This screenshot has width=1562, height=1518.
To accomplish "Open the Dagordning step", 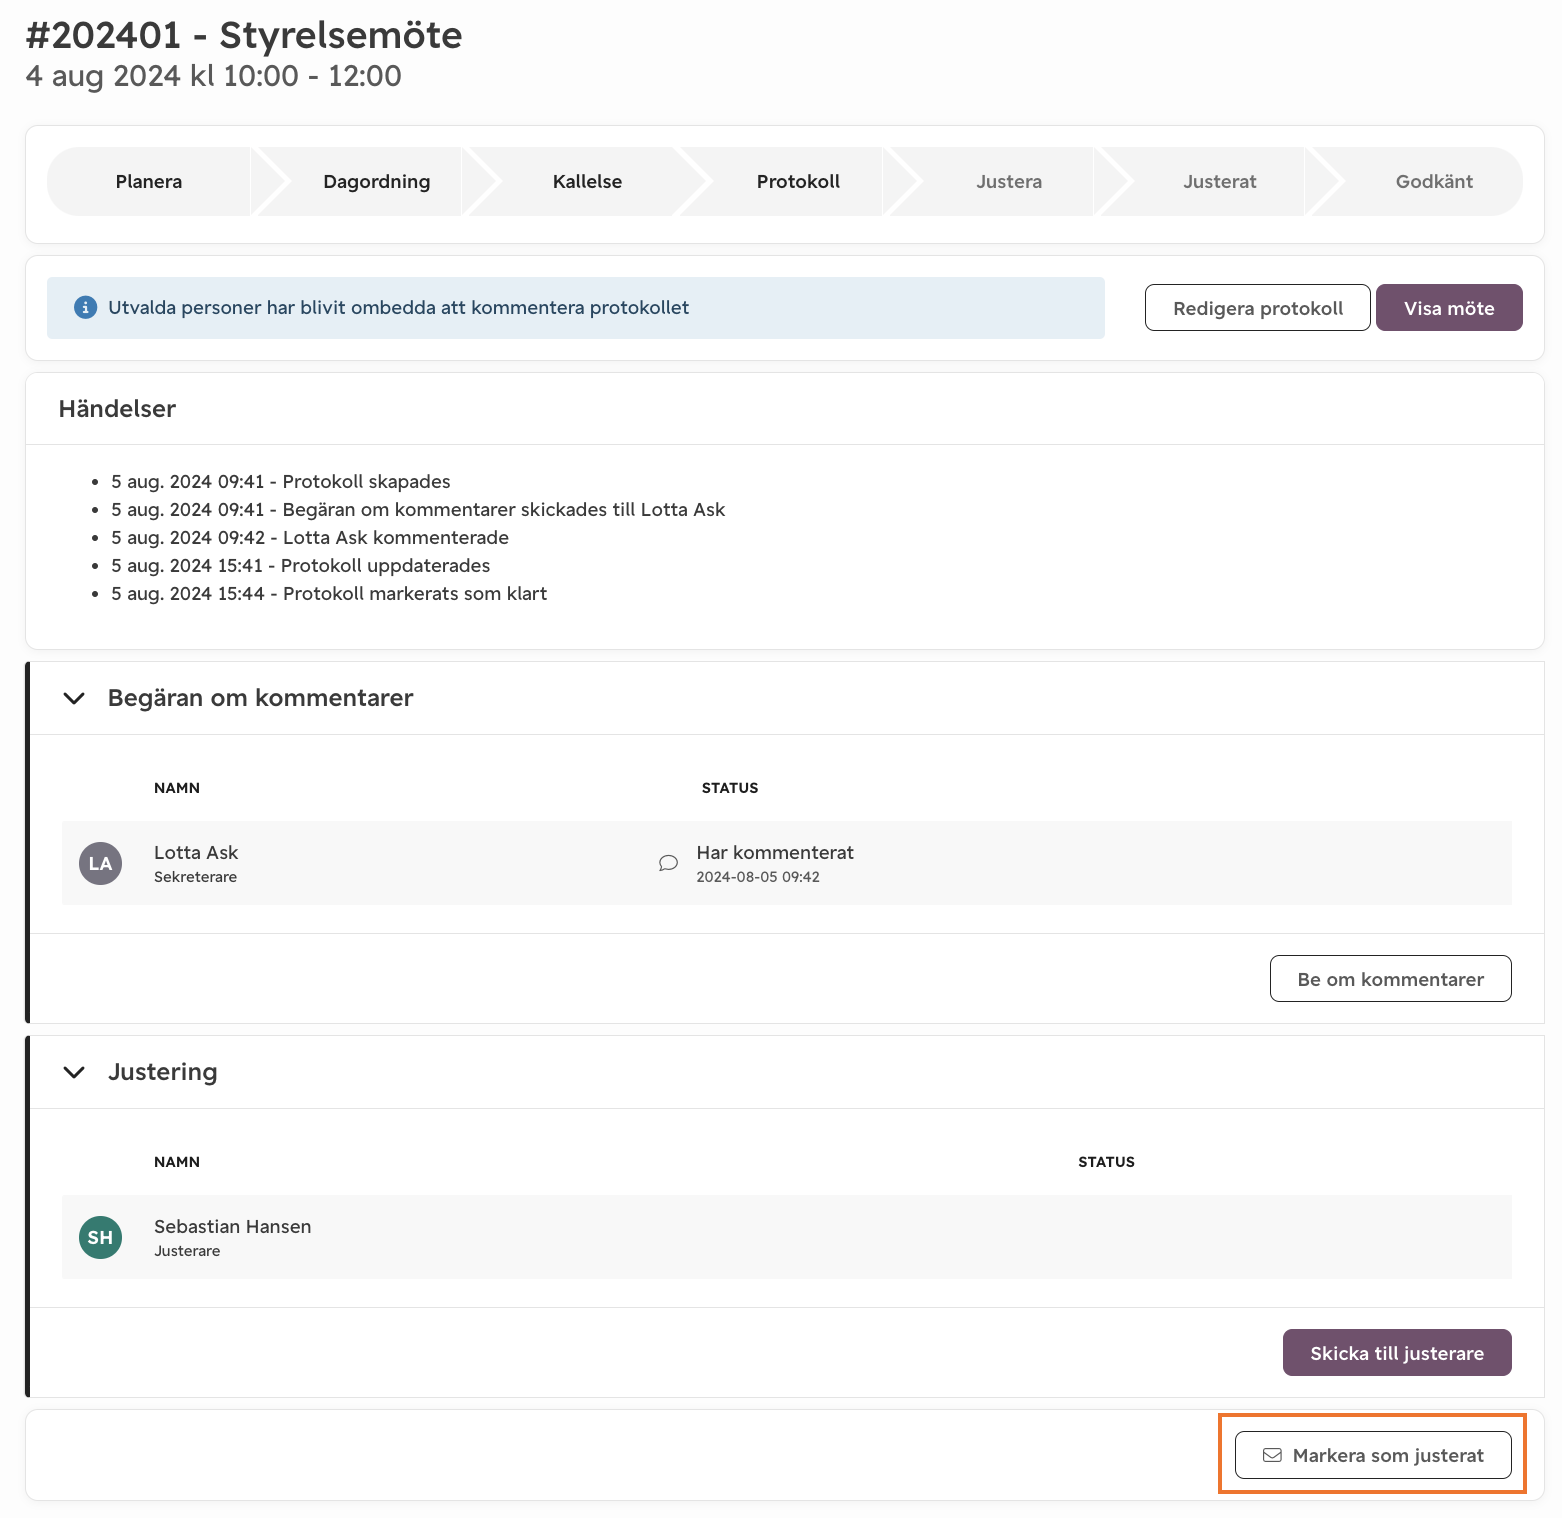I will [376, 182].
